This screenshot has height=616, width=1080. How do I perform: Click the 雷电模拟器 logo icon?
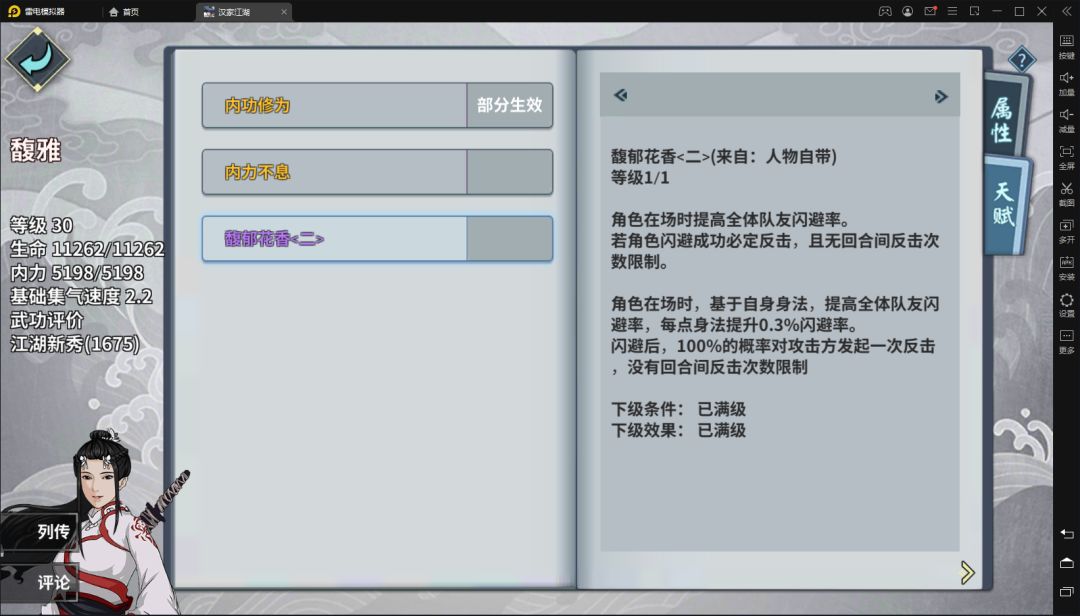(x=14, y=11)
